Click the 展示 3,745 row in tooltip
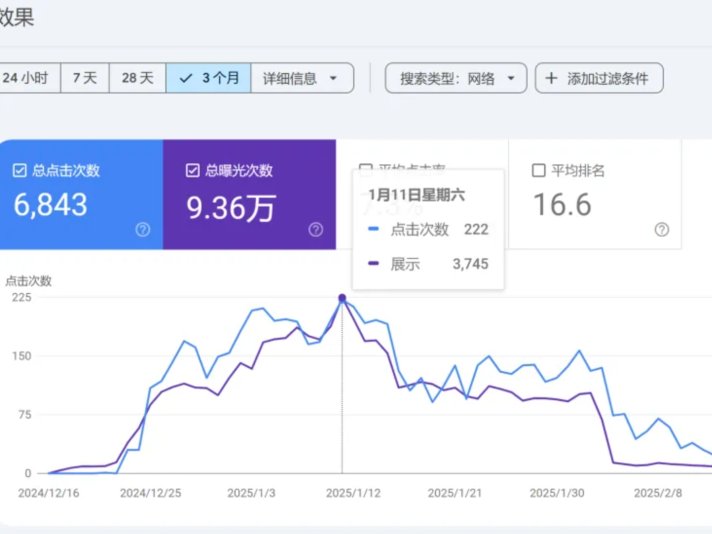This screenshot has height=534, width=712. [428, 264]
